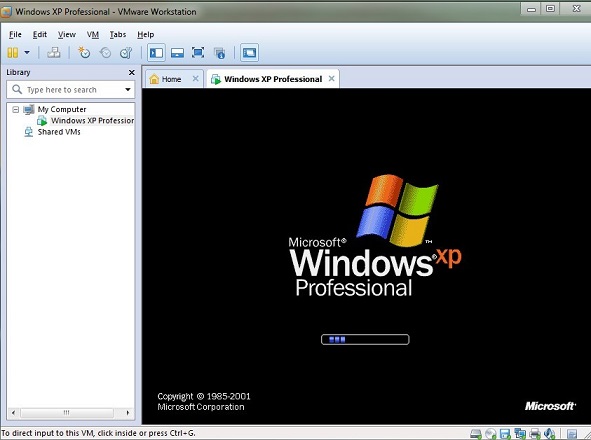Click the Unity mode toolbar icon
591x440 pixels.
point(219,53)
